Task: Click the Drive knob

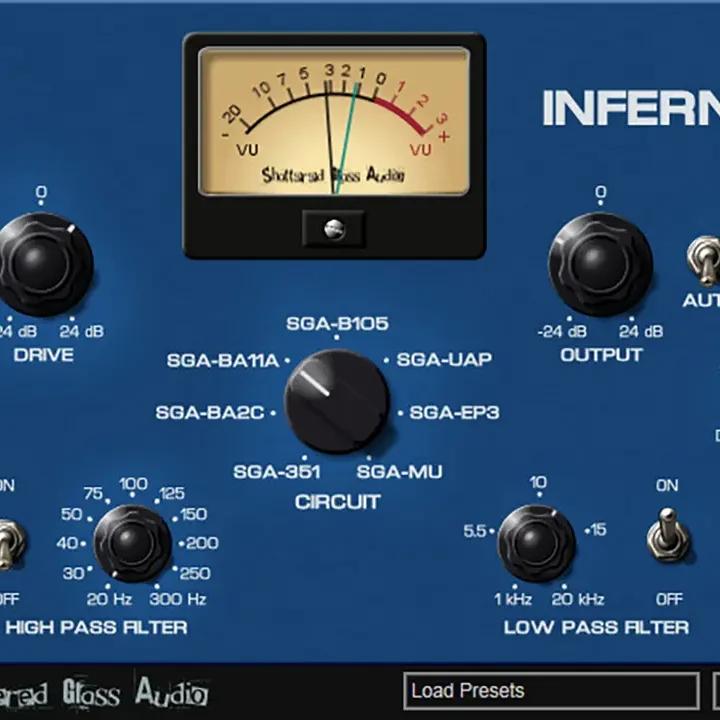Action: [42, 264]
